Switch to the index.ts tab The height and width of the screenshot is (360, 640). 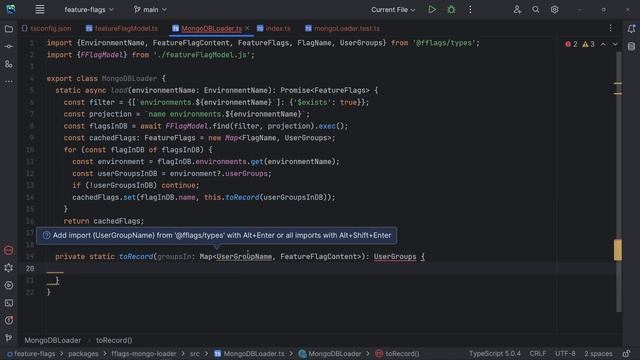(x=273, y=29)
